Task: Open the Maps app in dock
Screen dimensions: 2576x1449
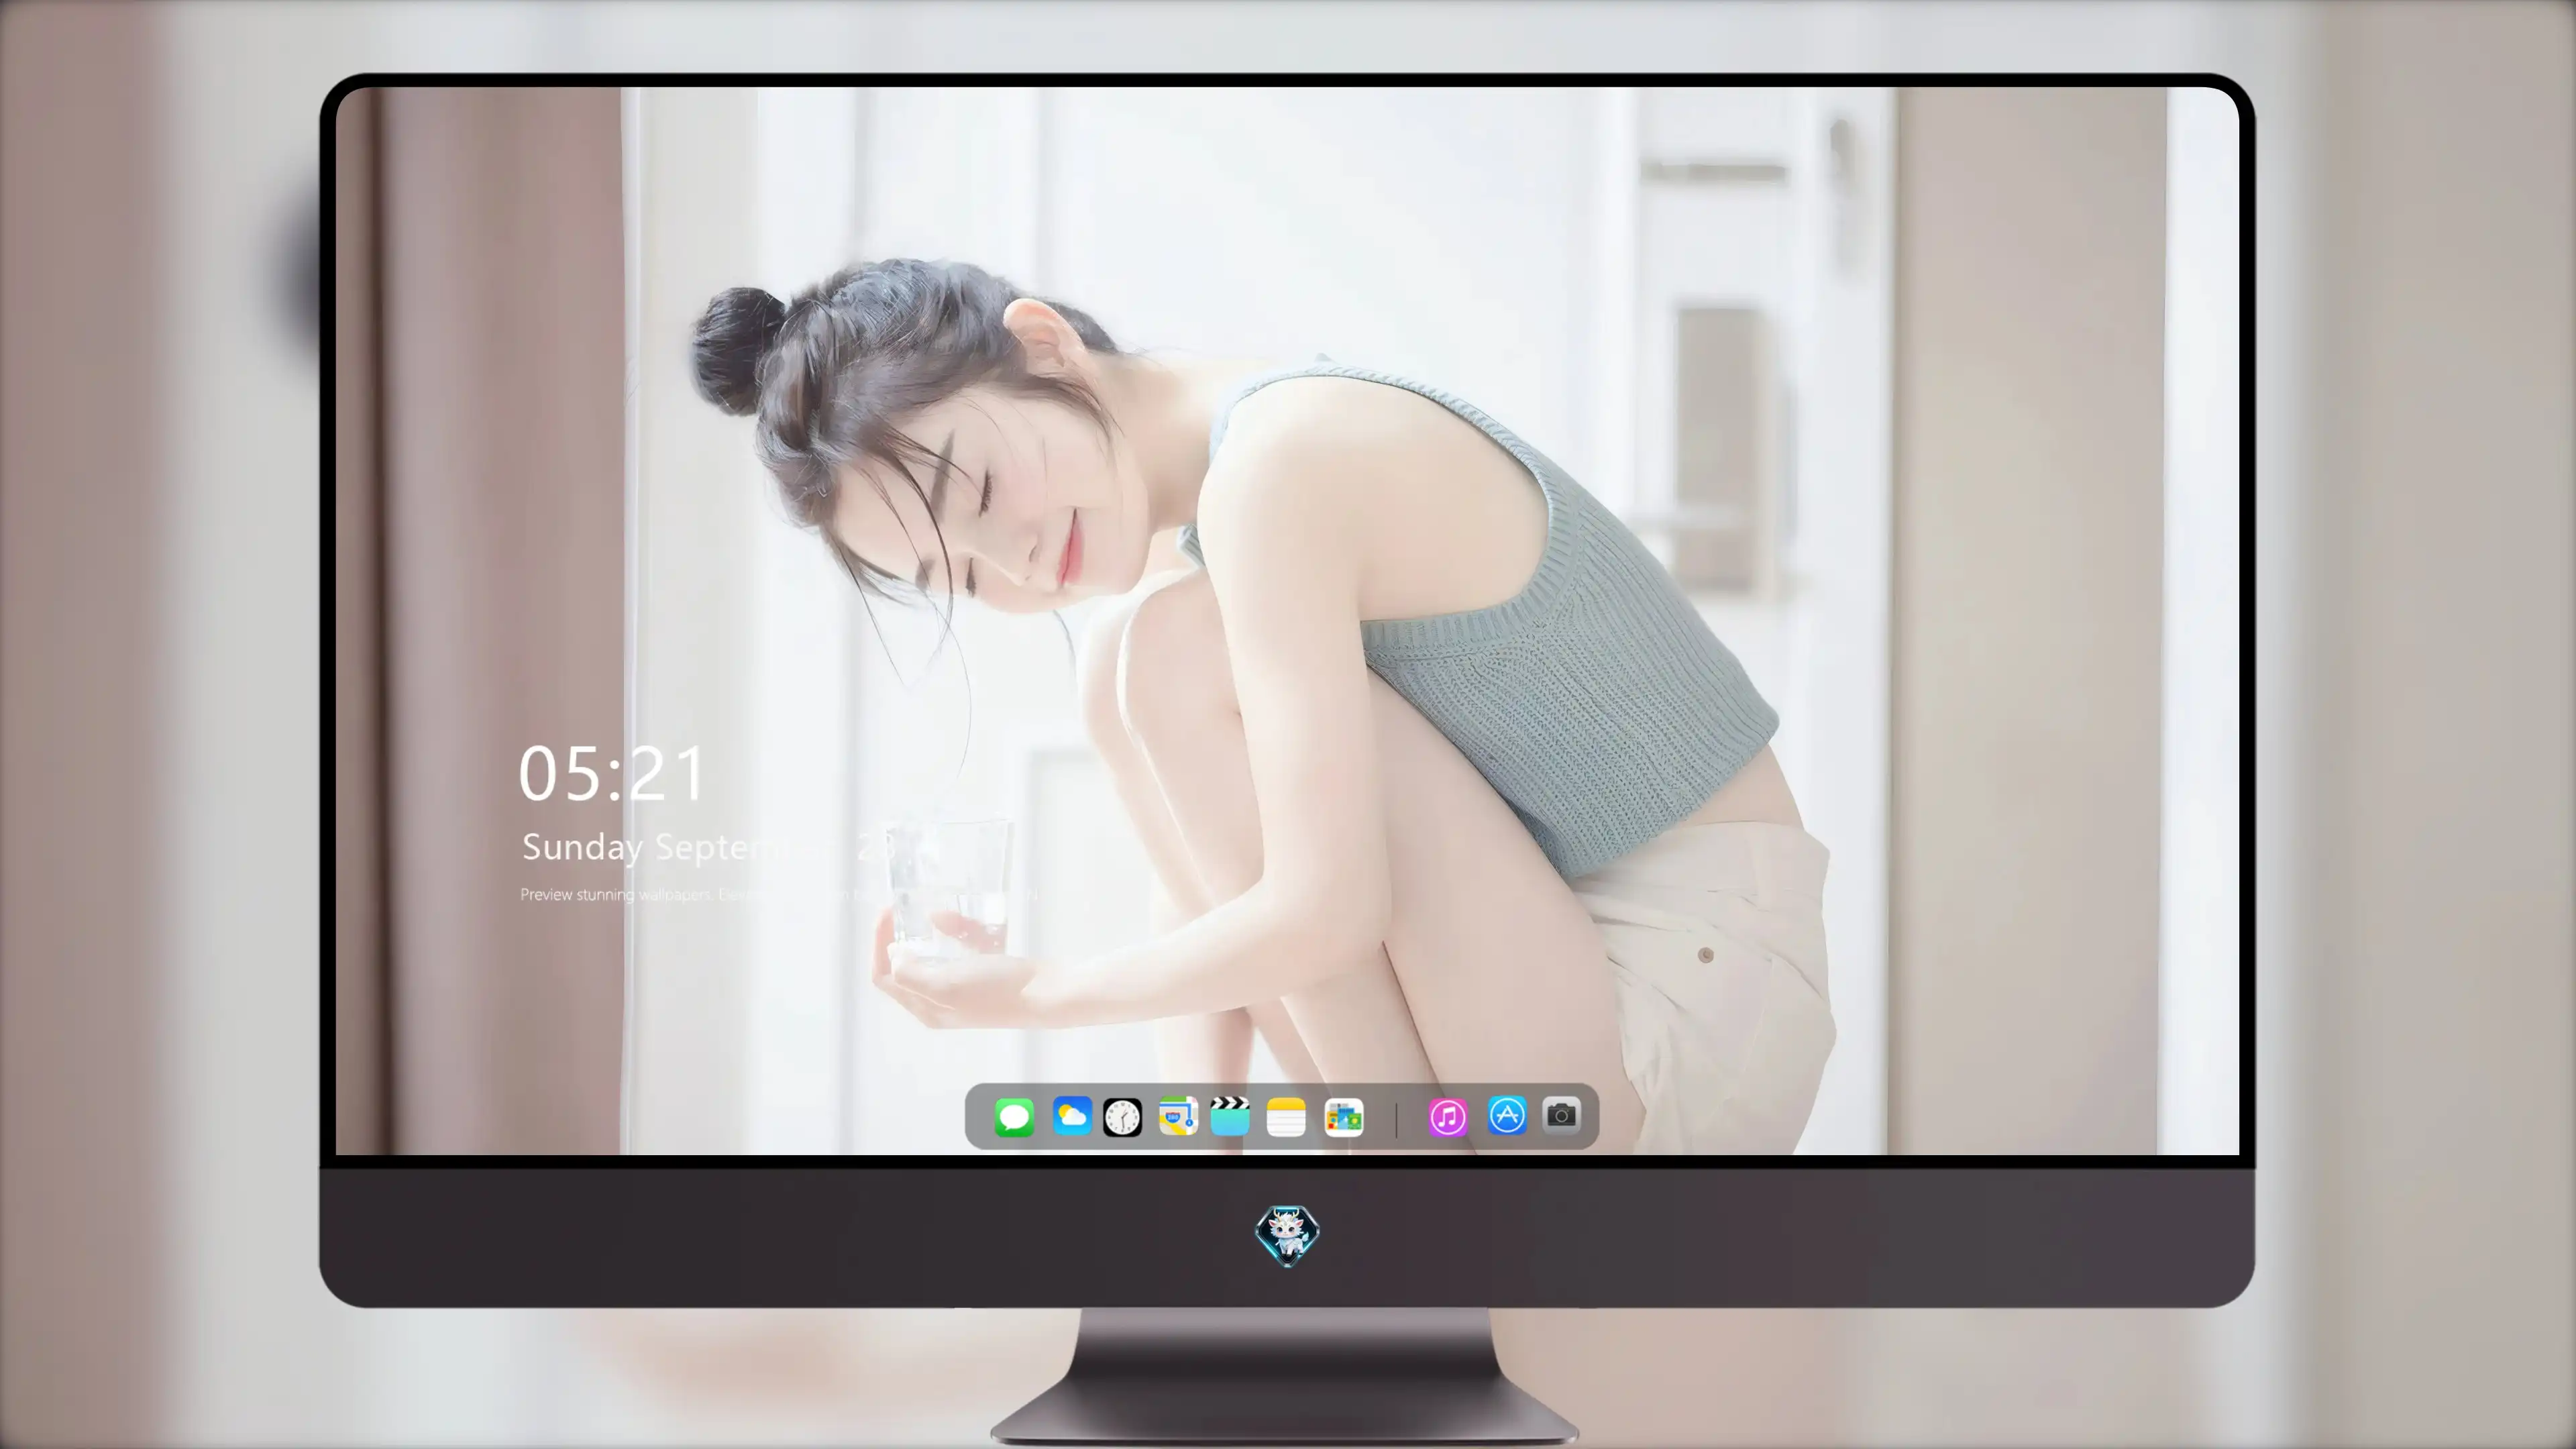Action: coord(1178,1116)
